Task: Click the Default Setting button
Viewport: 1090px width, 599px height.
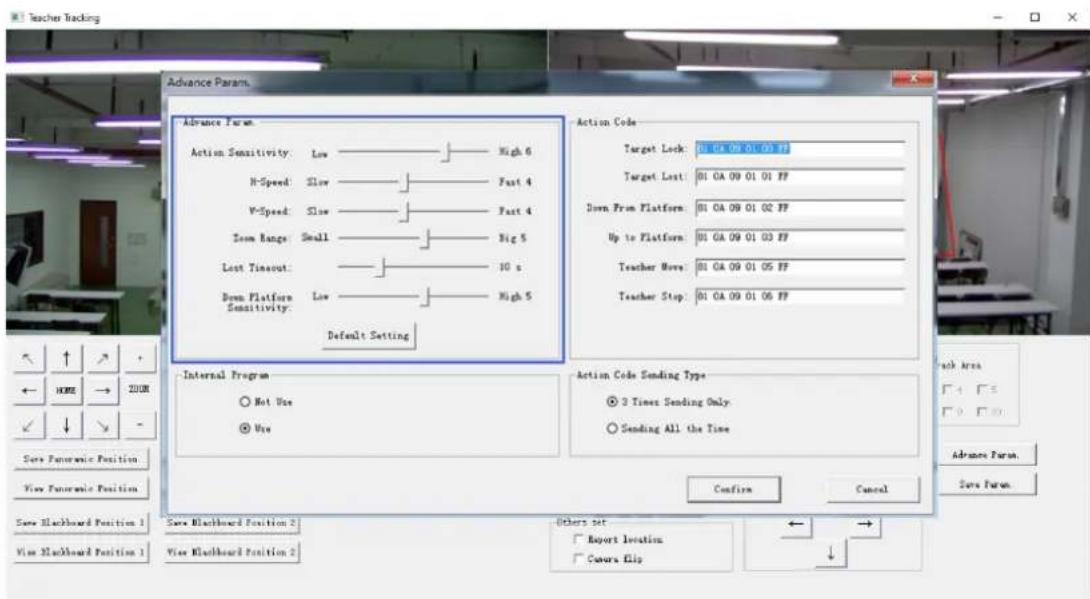Action: (x=368, y=336)
